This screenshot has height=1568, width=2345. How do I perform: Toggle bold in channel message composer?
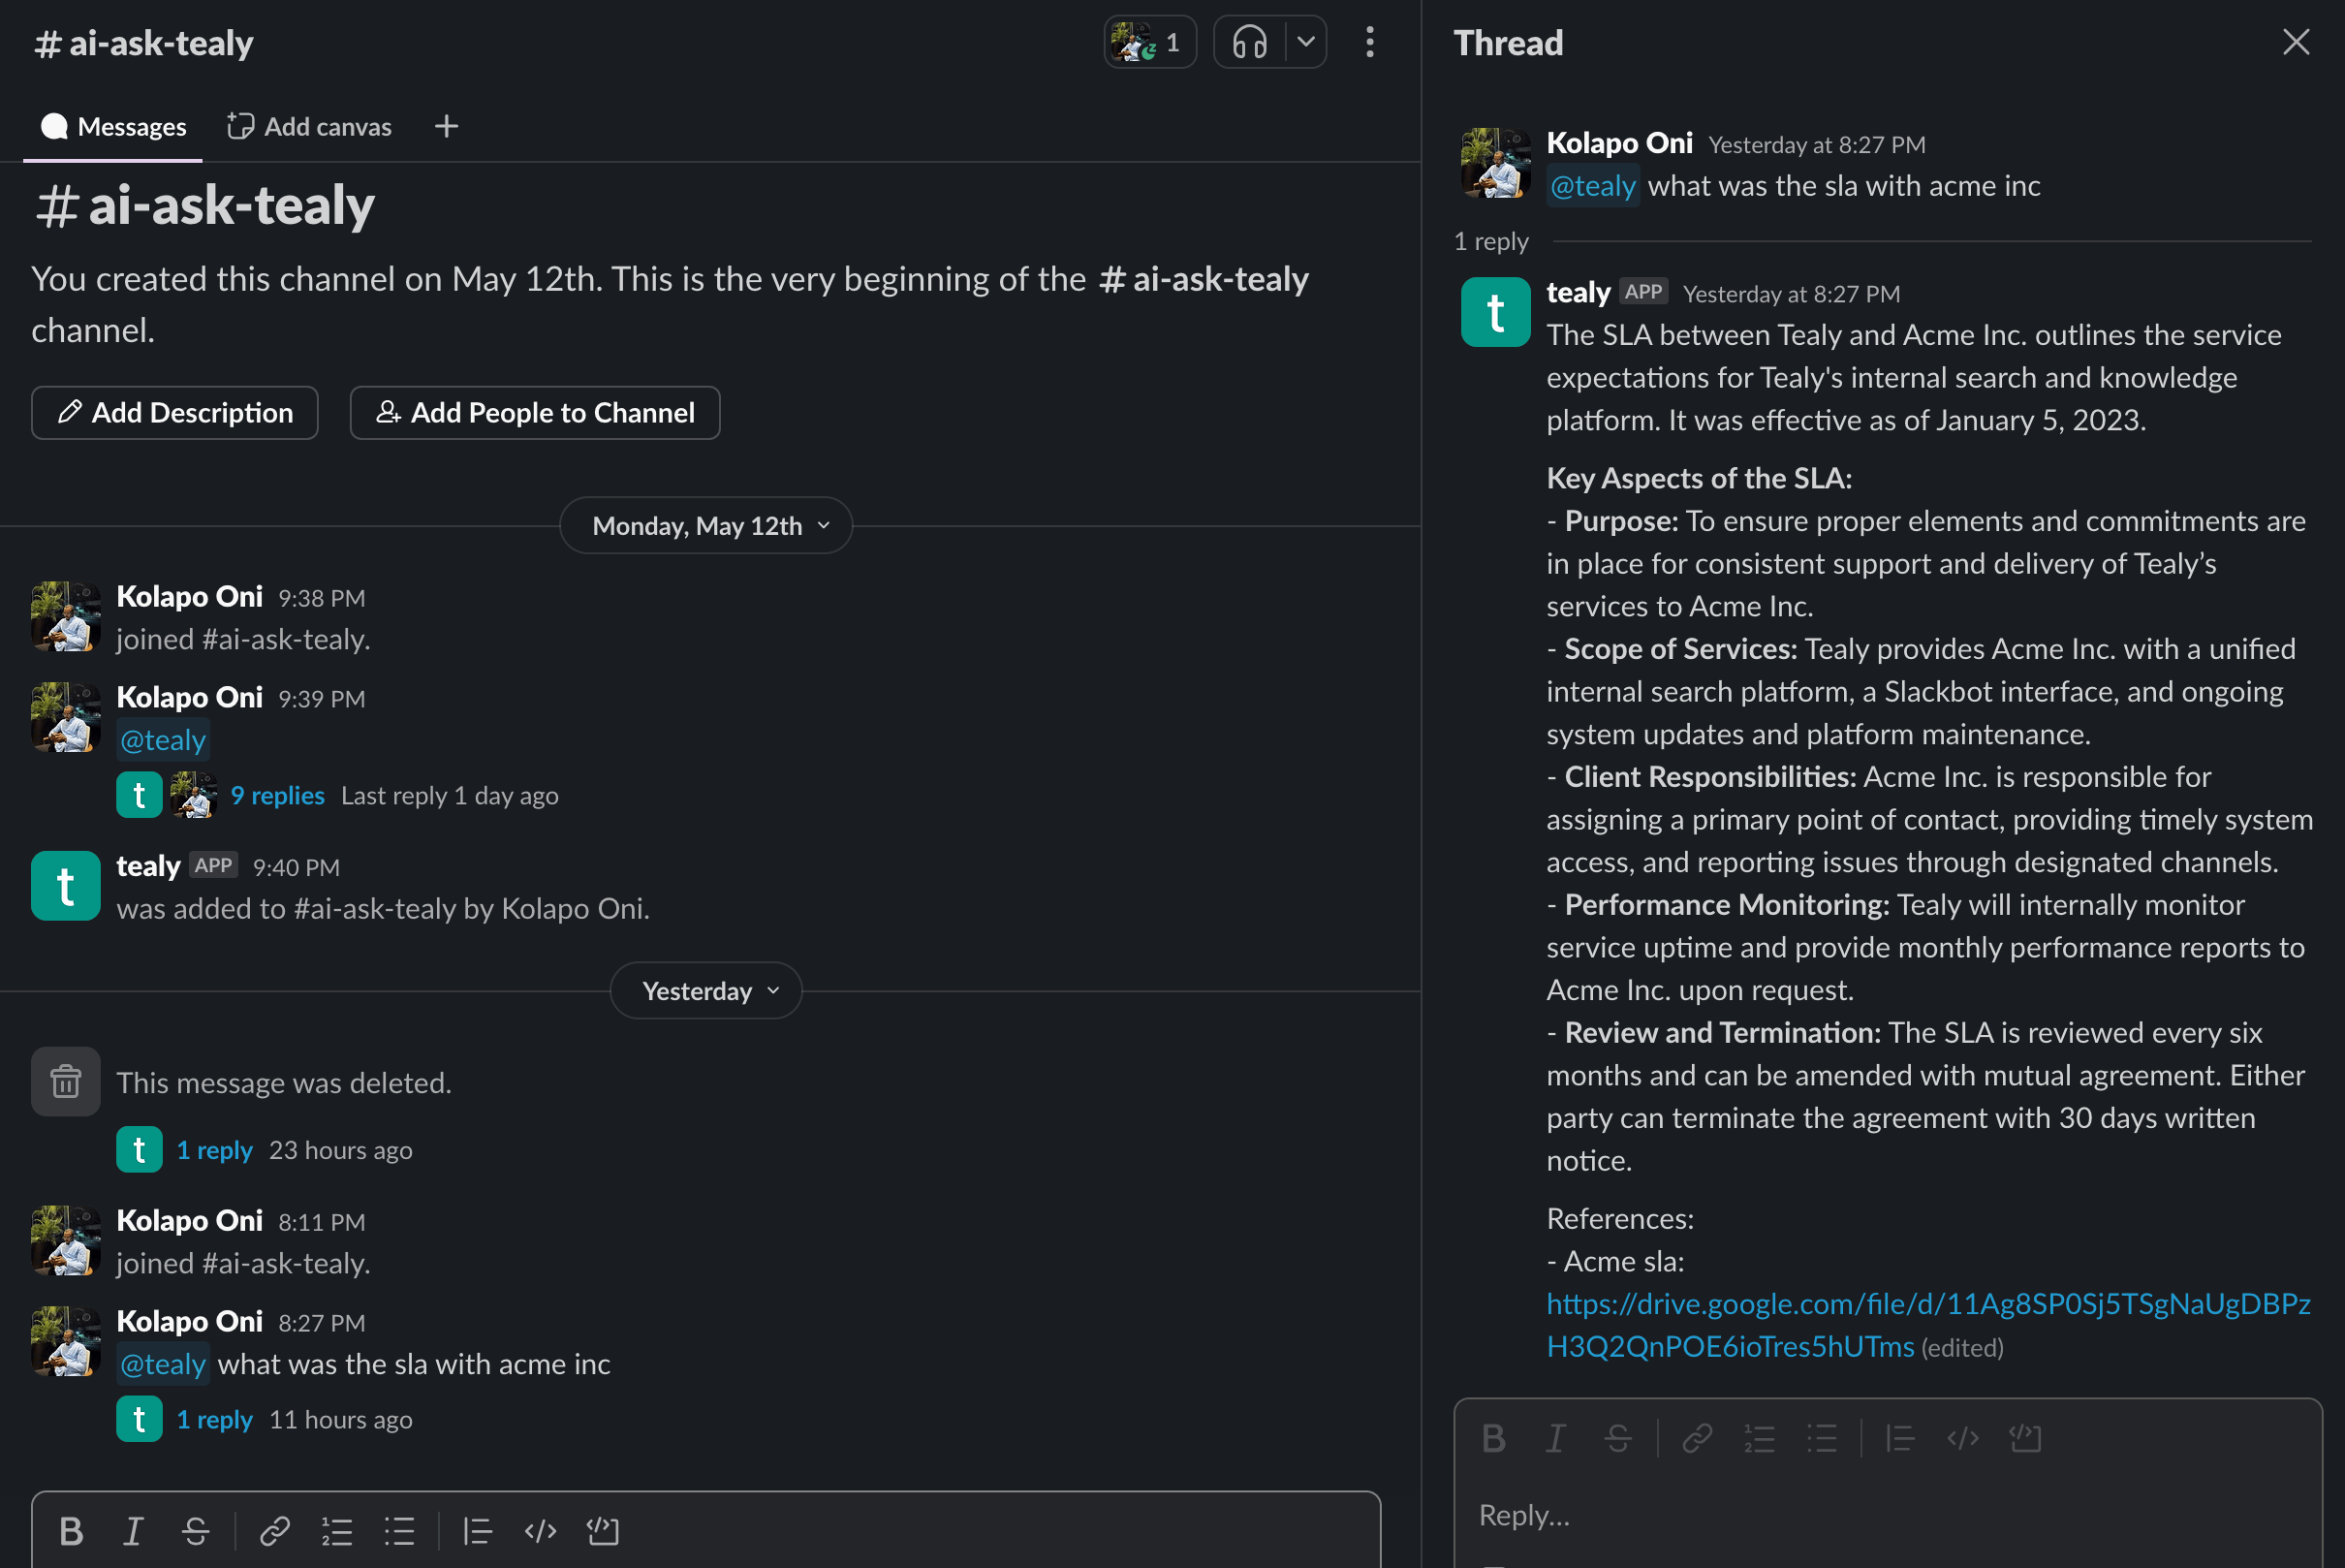71,1531
